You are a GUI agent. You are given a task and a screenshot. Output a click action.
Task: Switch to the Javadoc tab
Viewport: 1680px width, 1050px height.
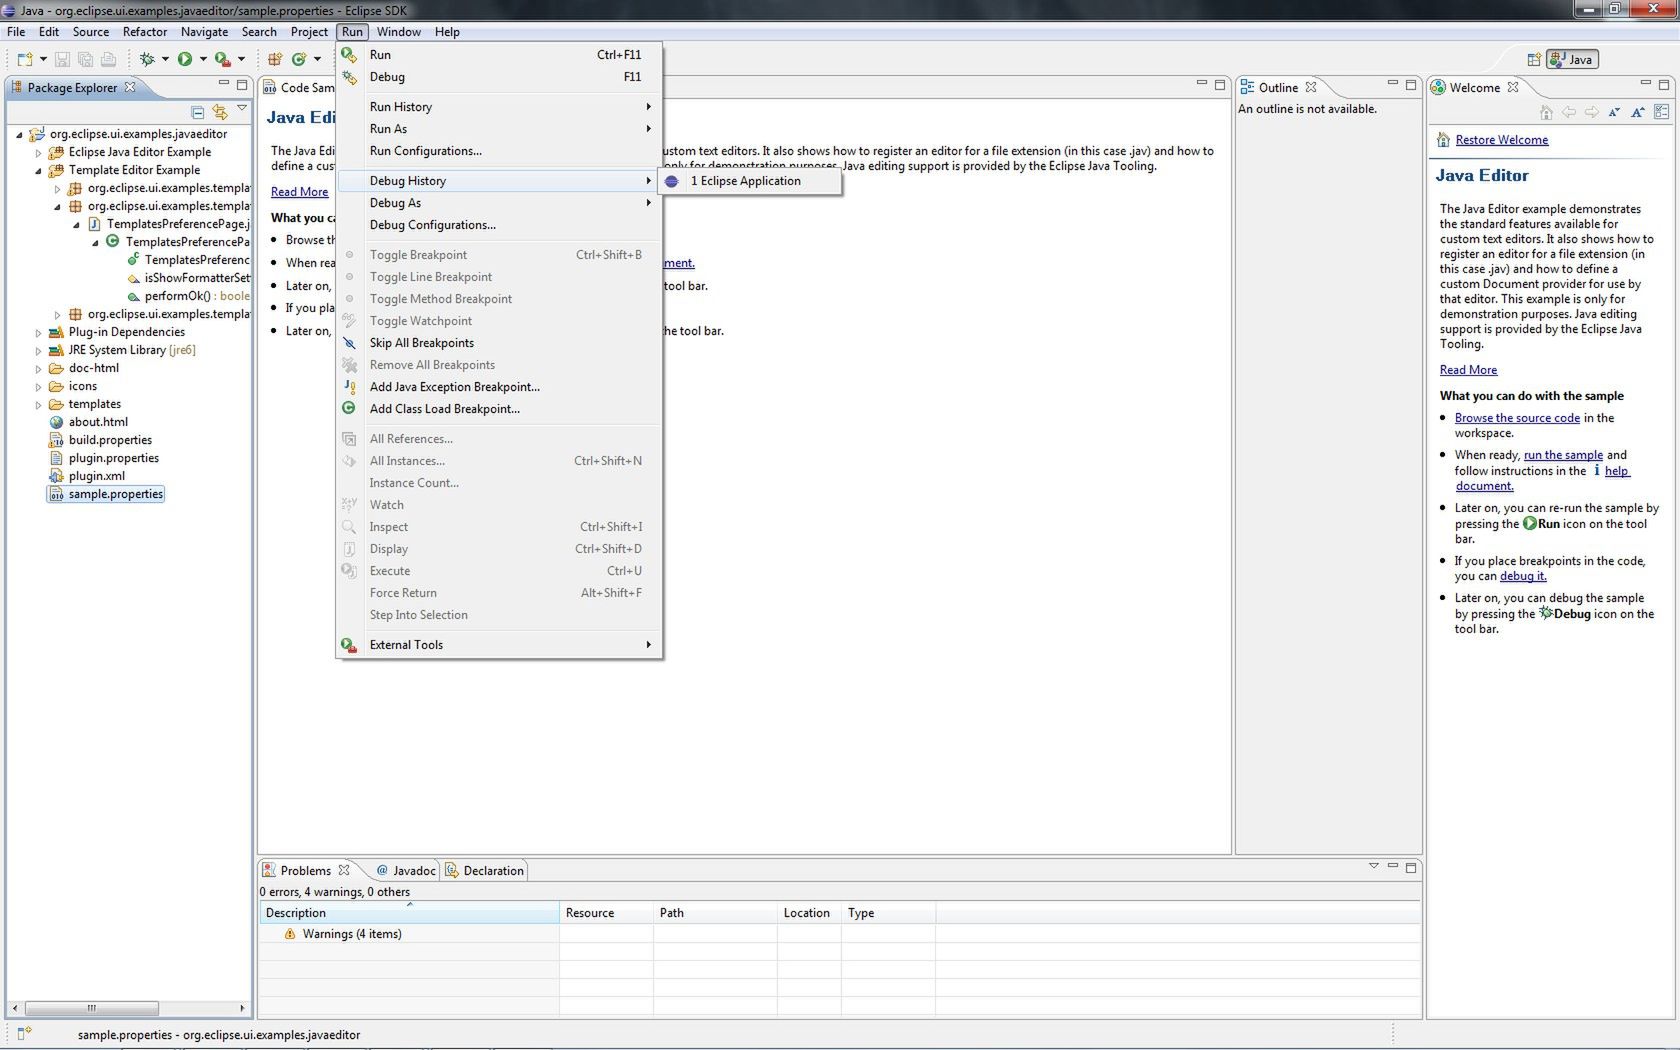[406, 871]
